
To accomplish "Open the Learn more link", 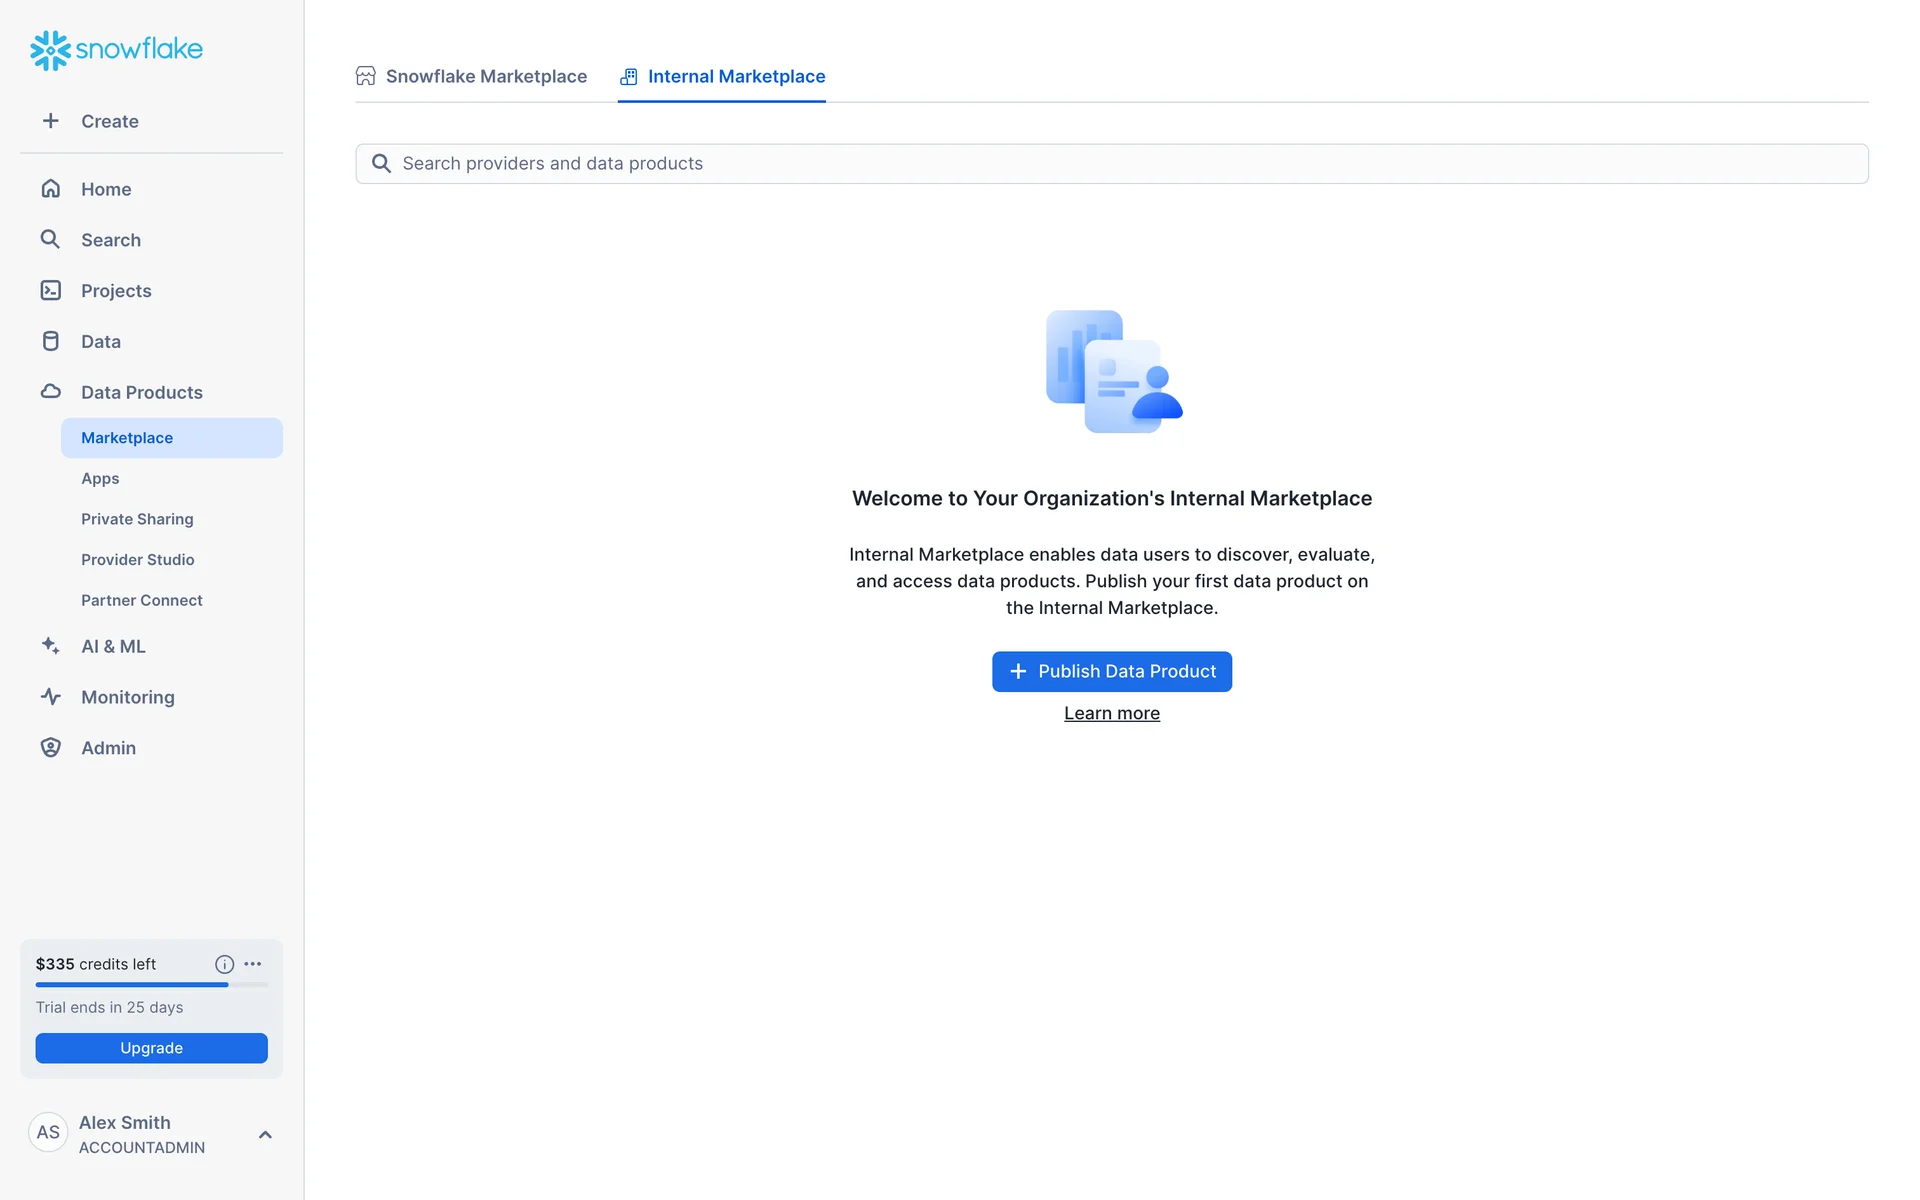I will [1111, 713].
